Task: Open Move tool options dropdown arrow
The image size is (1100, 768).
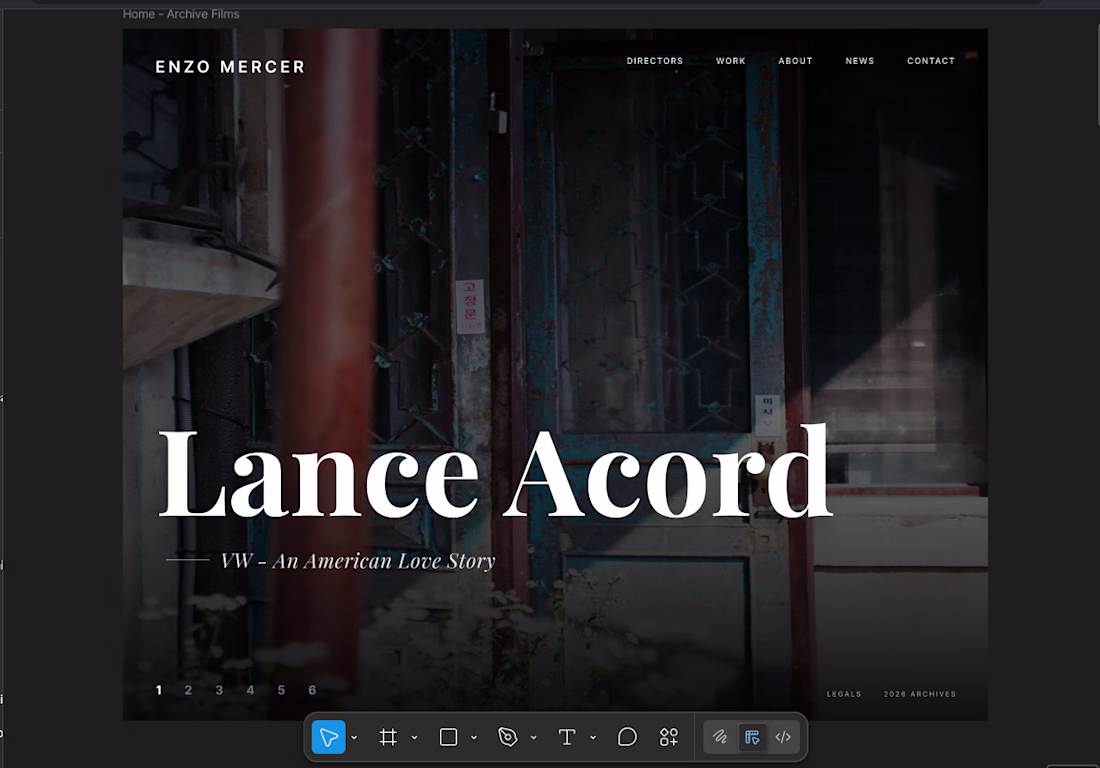Action: pyautogui.click(x=354, y=738)
